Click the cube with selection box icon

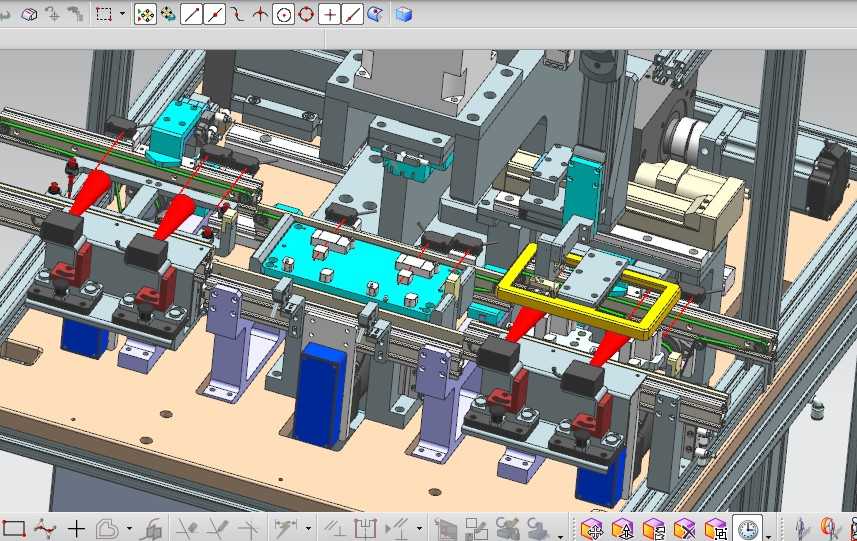tap(715, 529)
